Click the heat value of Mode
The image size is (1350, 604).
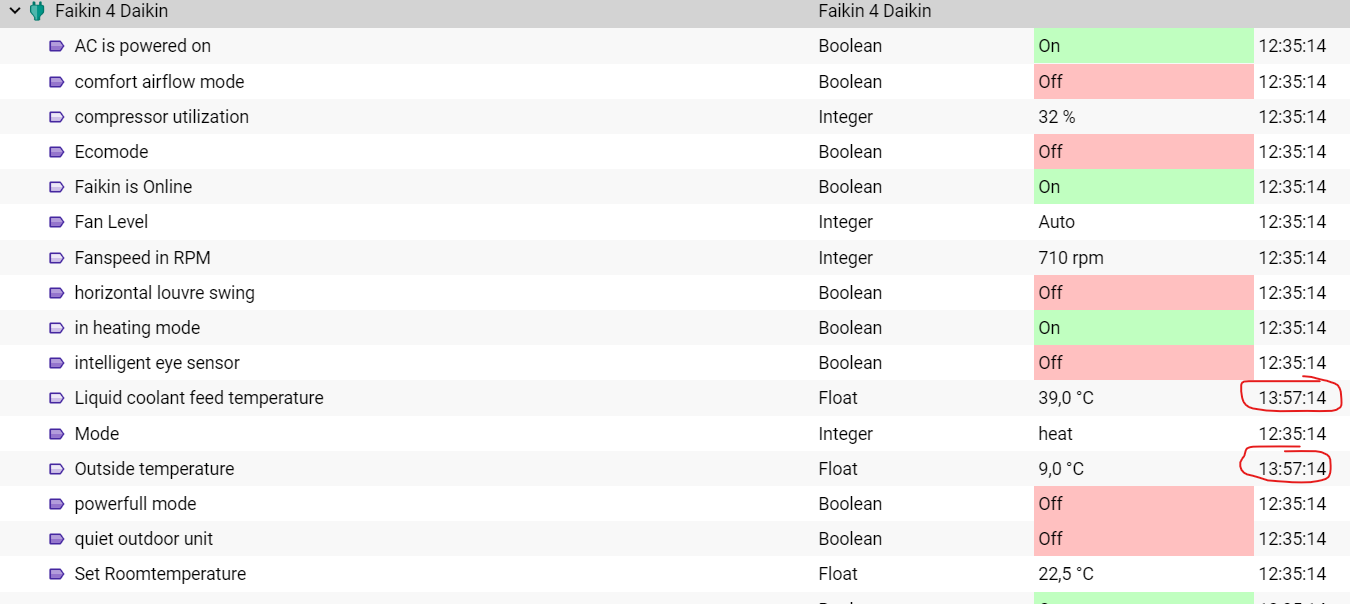[x=1056, y=434]
